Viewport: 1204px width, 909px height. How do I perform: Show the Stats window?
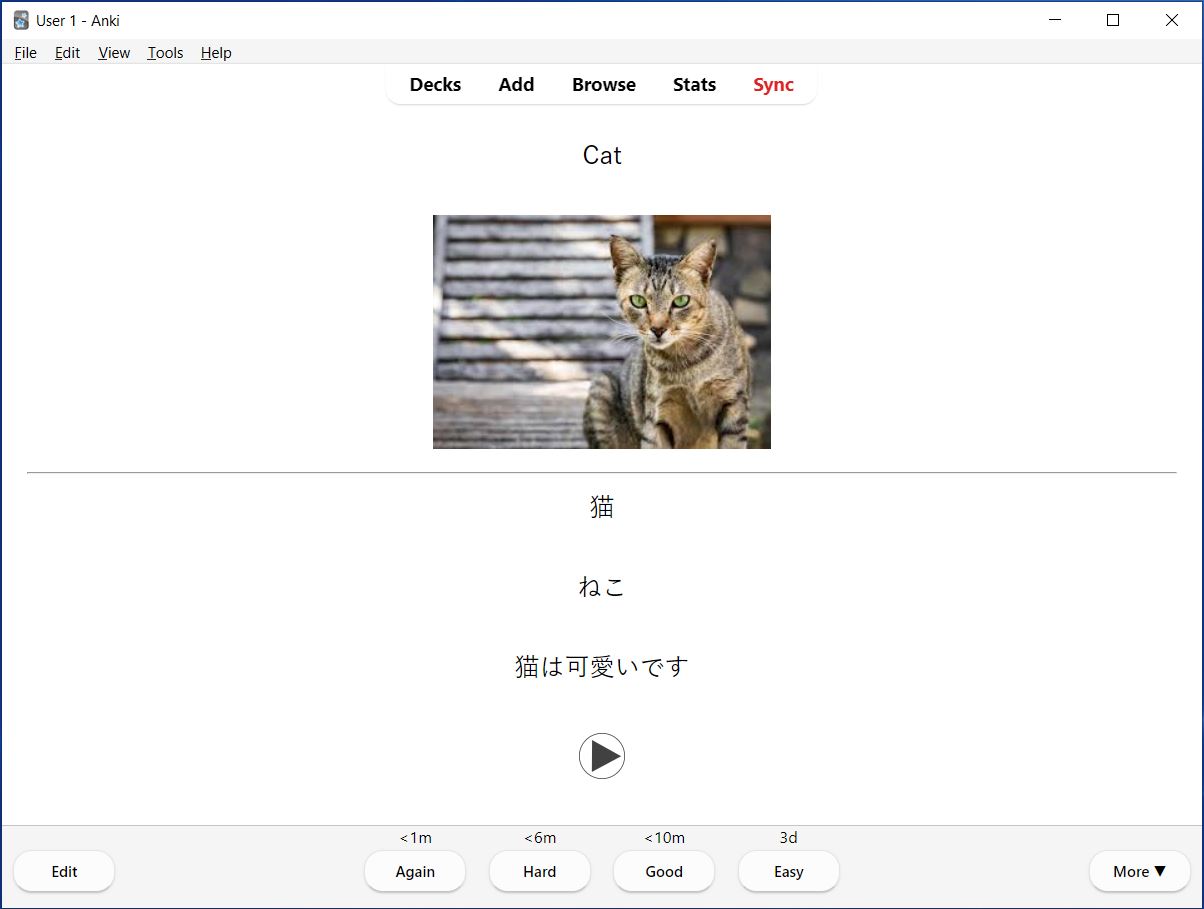coord(694,85)
